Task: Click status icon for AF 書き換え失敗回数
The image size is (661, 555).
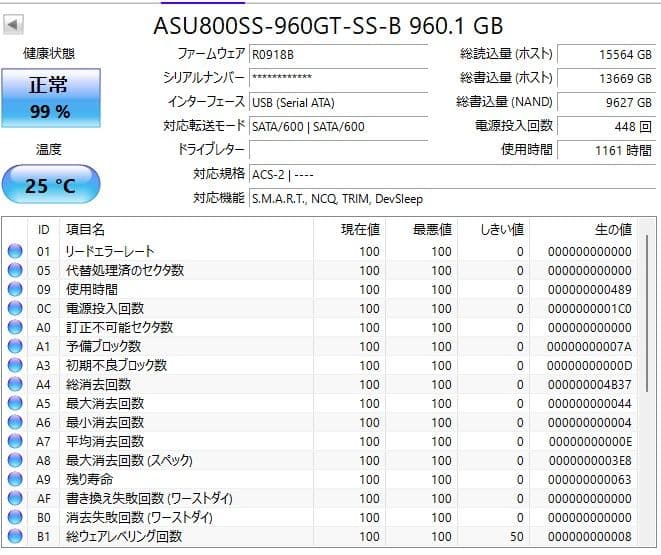Action: [15, 498]
